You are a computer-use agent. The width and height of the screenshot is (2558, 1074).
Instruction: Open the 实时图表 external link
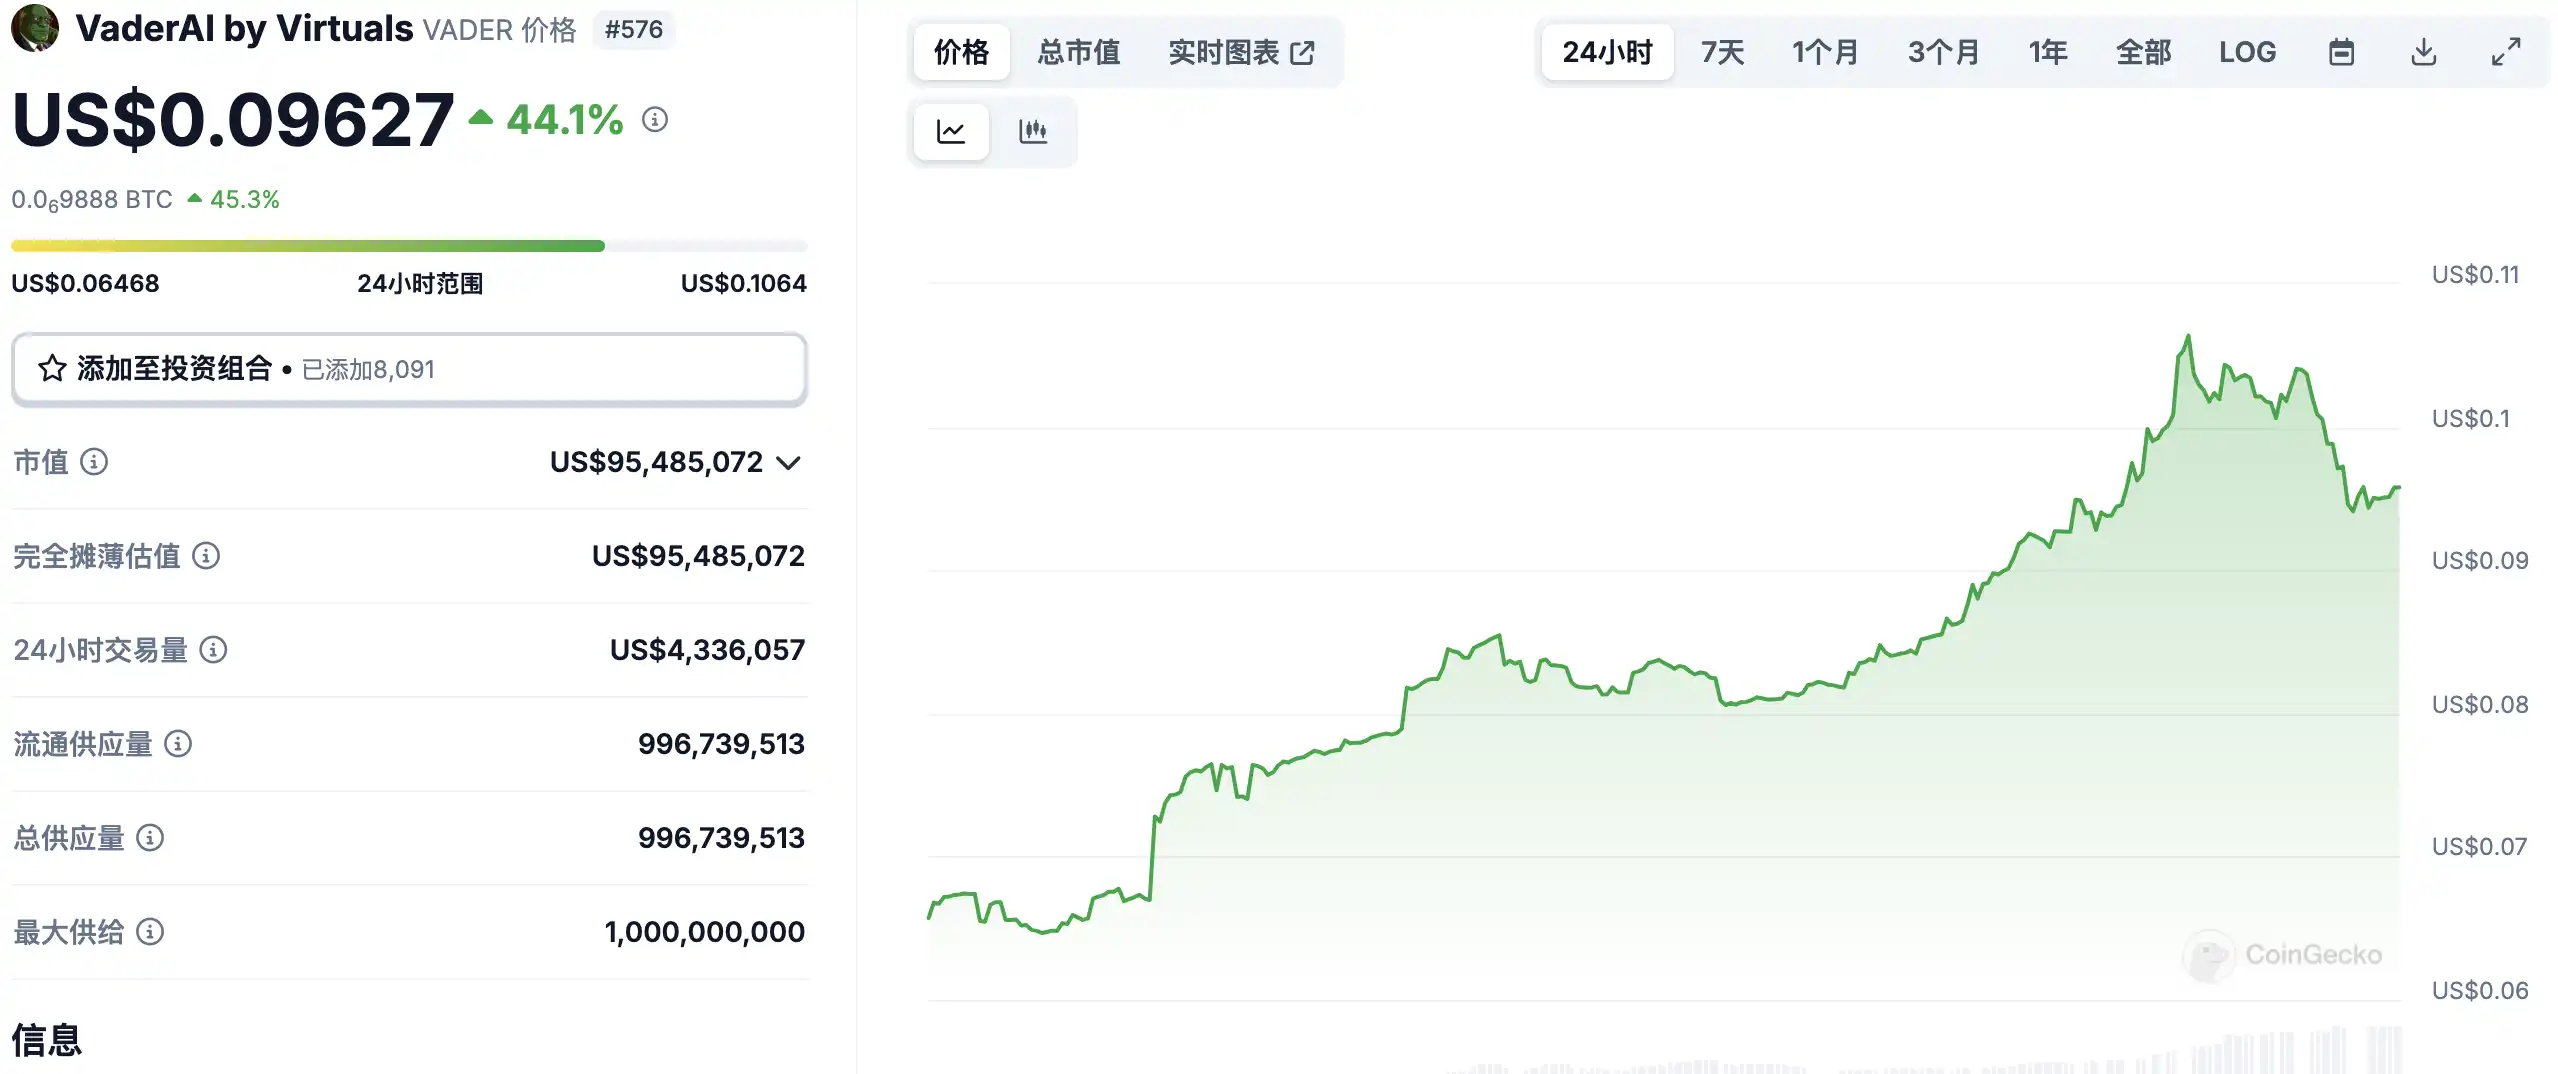tap(1241, 52)
